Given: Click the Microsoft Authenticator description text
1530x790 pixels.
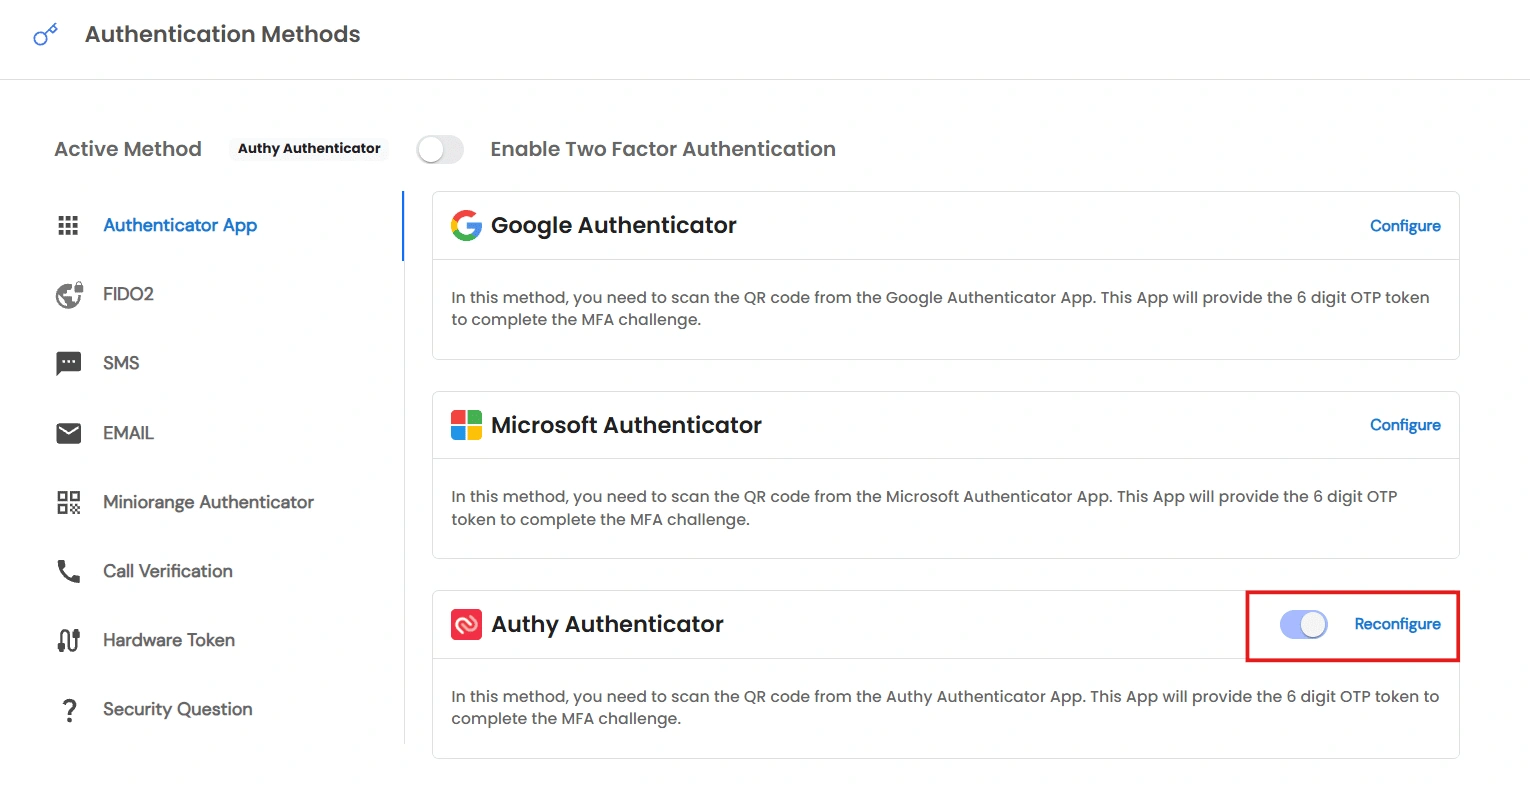Looking at the screenshot, I should click(924, 508).
